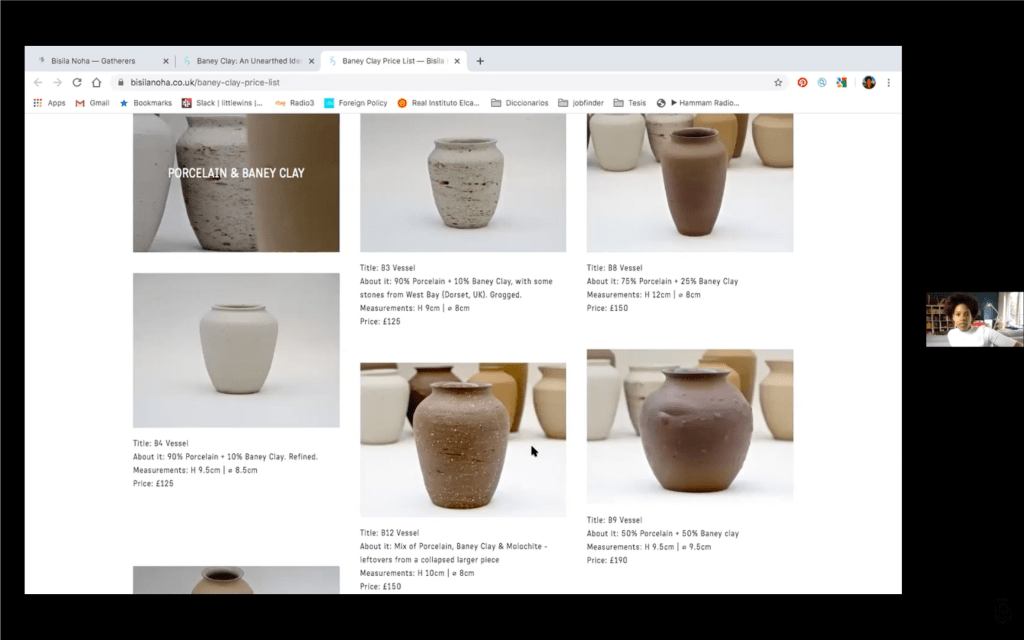Open the Pinterest extension icon
Image resolution: width=1024 pixels, height=640 pixels.
802,83
